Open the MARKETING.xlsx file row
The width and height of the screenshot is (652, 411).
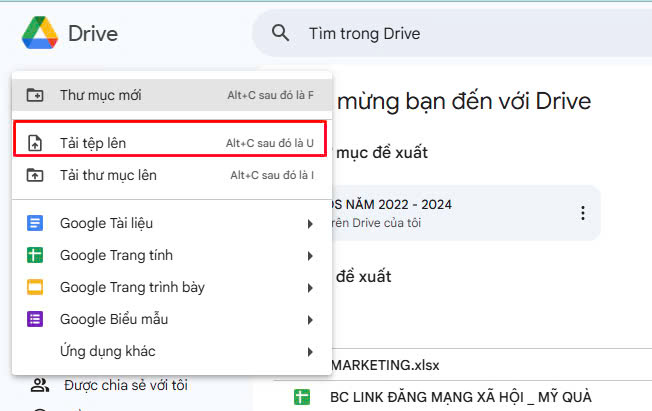click(492, 365)
